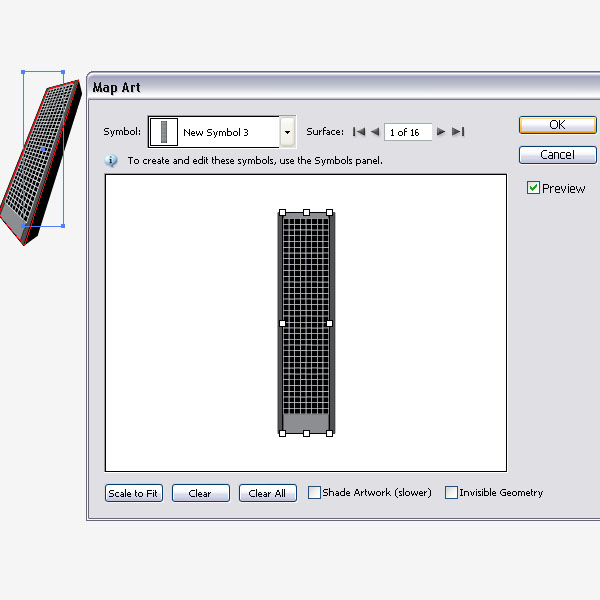The image size is (600, 600).
Task: Click the bottom-center handle of mapped art
Action: [x=306, y=433]
